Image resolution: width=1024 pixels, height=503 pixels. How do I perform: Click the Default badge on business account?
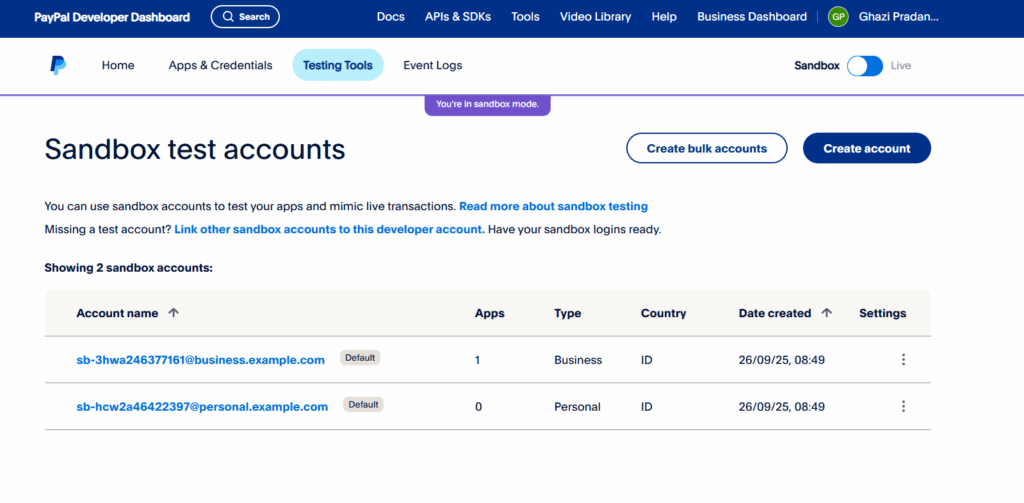click(360, 357)
